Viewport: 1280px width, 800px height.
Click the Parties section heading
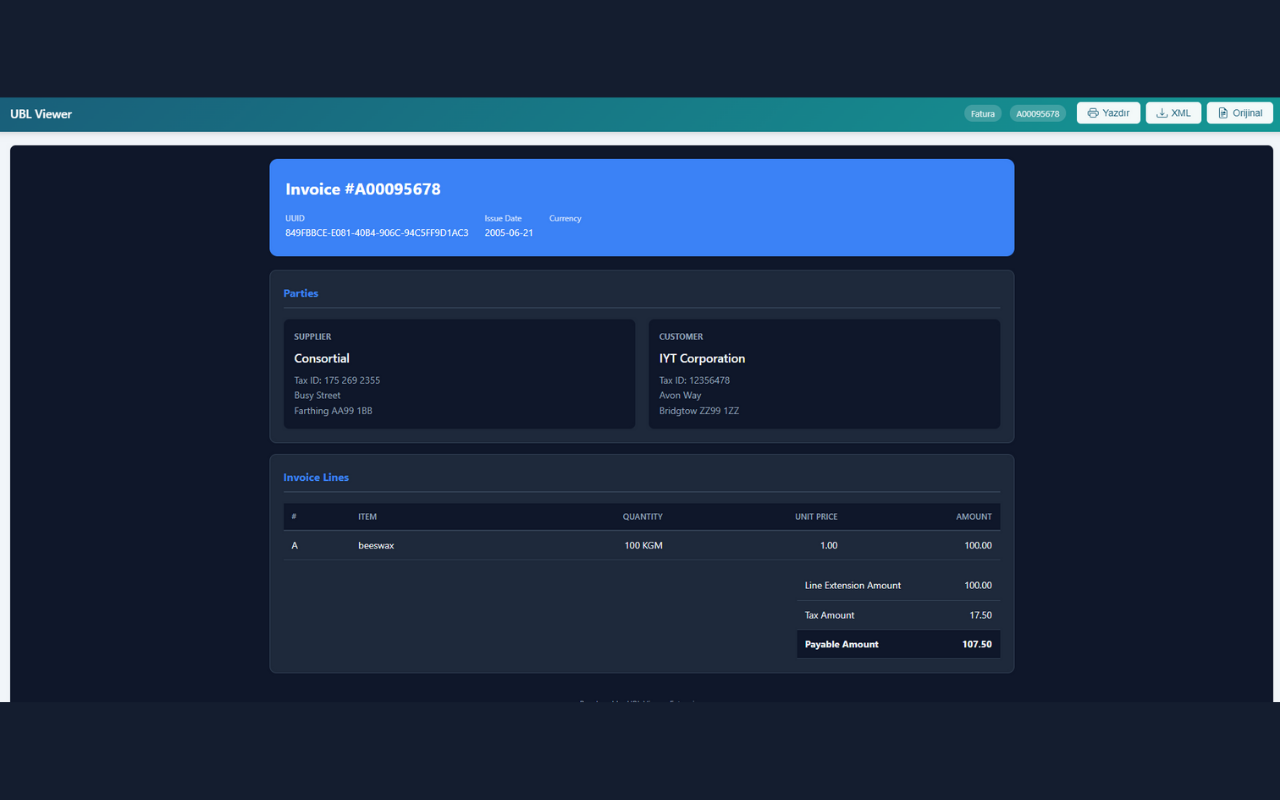pos(301,293)
